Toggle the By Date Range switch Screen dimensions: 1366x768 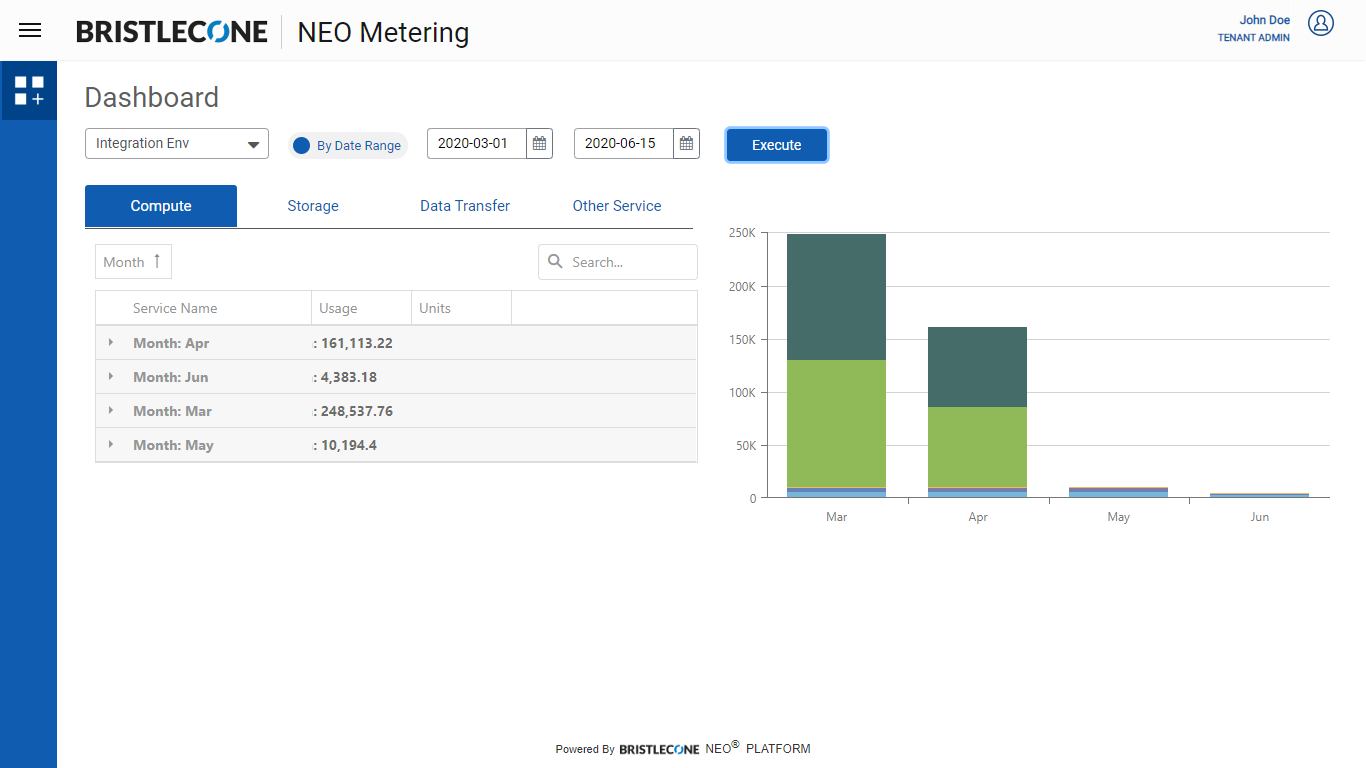tap(302, 145)
